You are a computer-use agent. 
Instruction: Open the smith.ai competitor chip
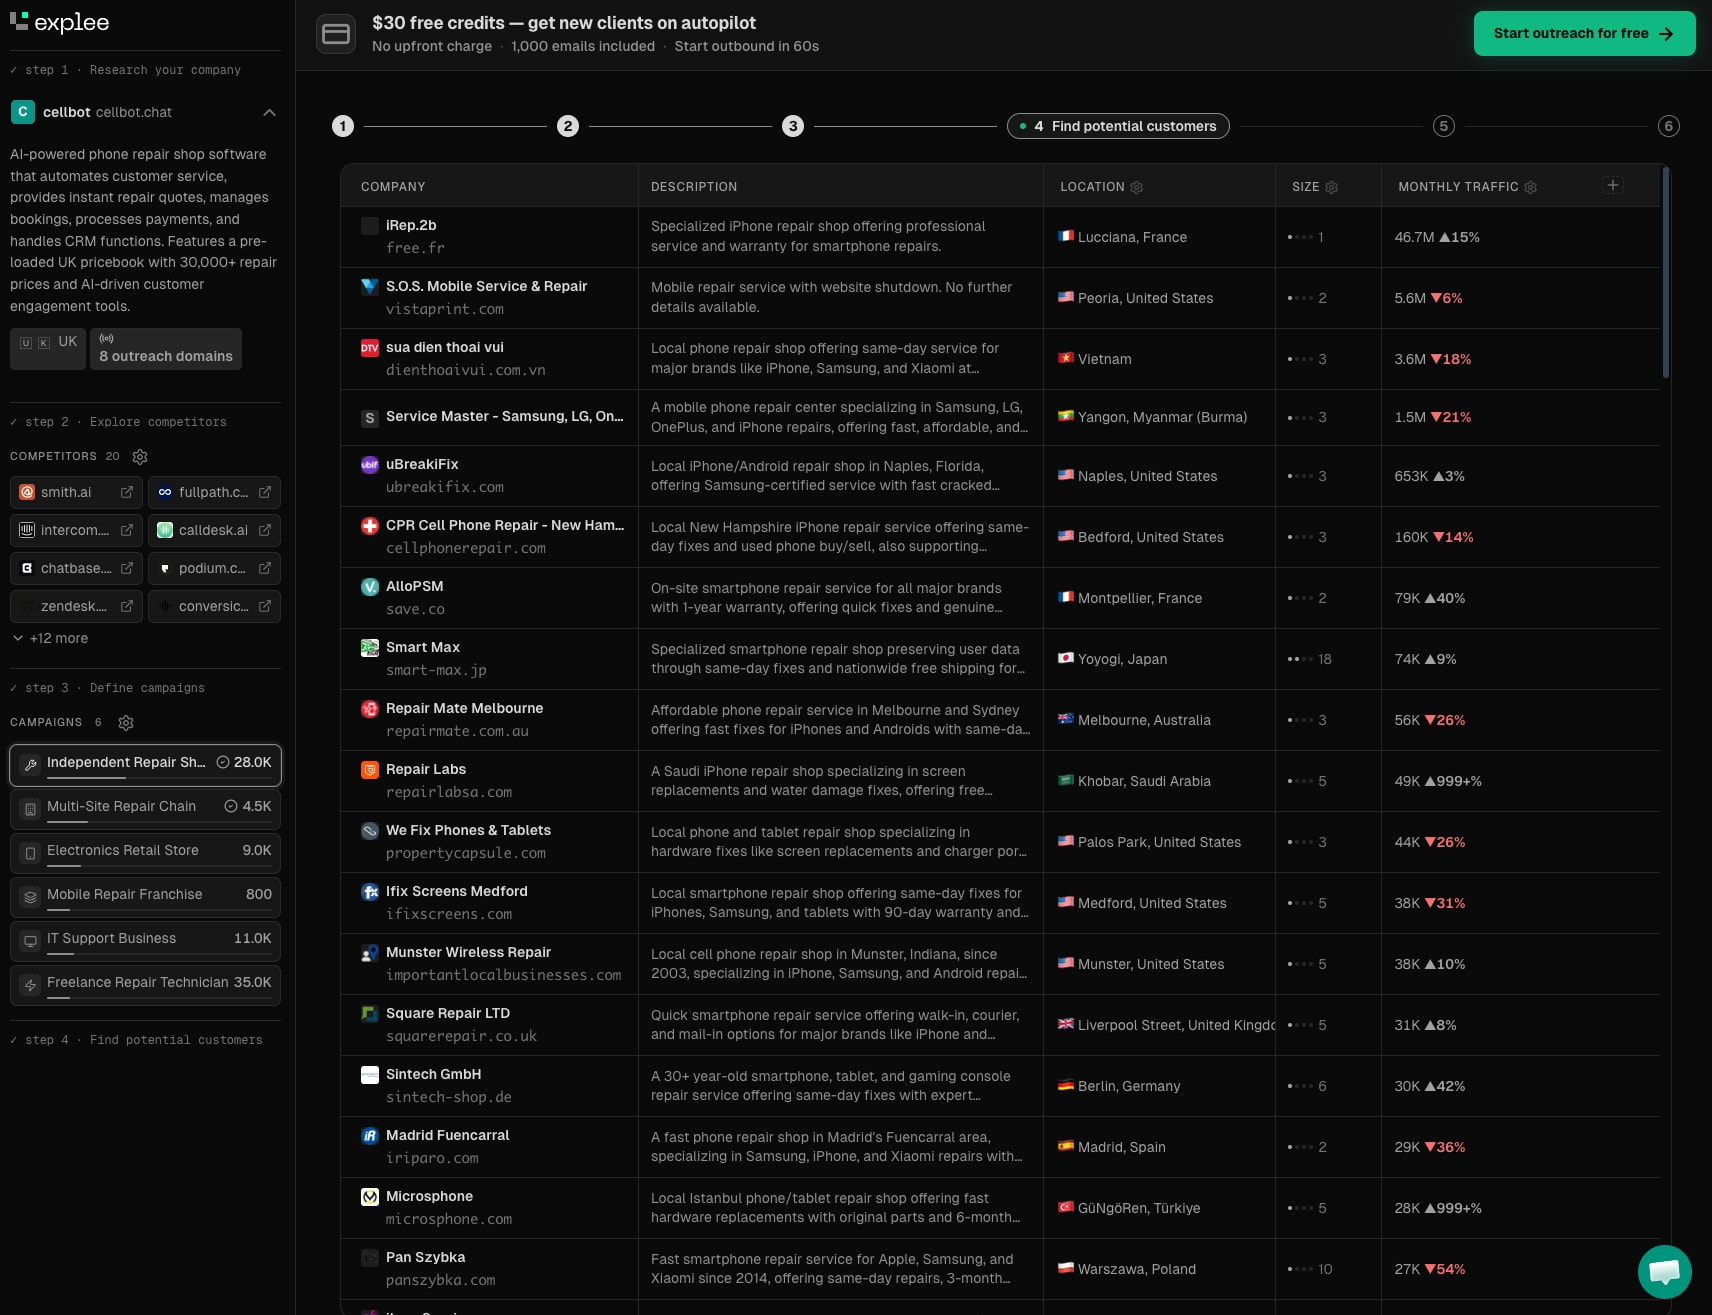76,492
